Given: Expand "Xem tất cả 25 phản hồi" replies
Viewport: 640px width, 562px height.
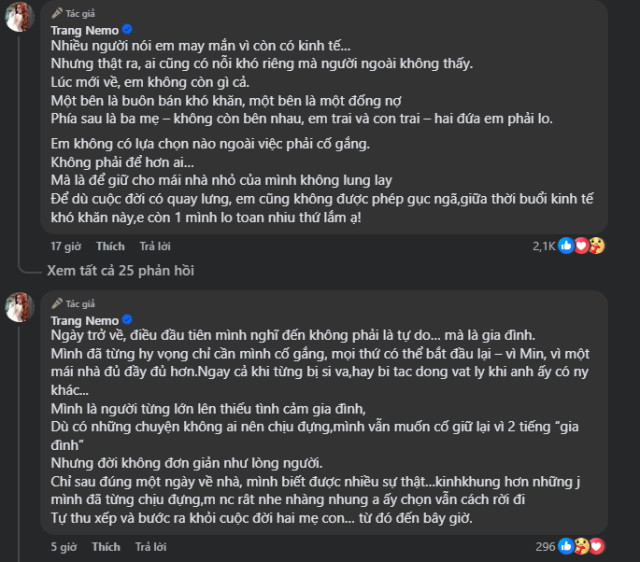Looking at the screenshot, I should (120, 271).
